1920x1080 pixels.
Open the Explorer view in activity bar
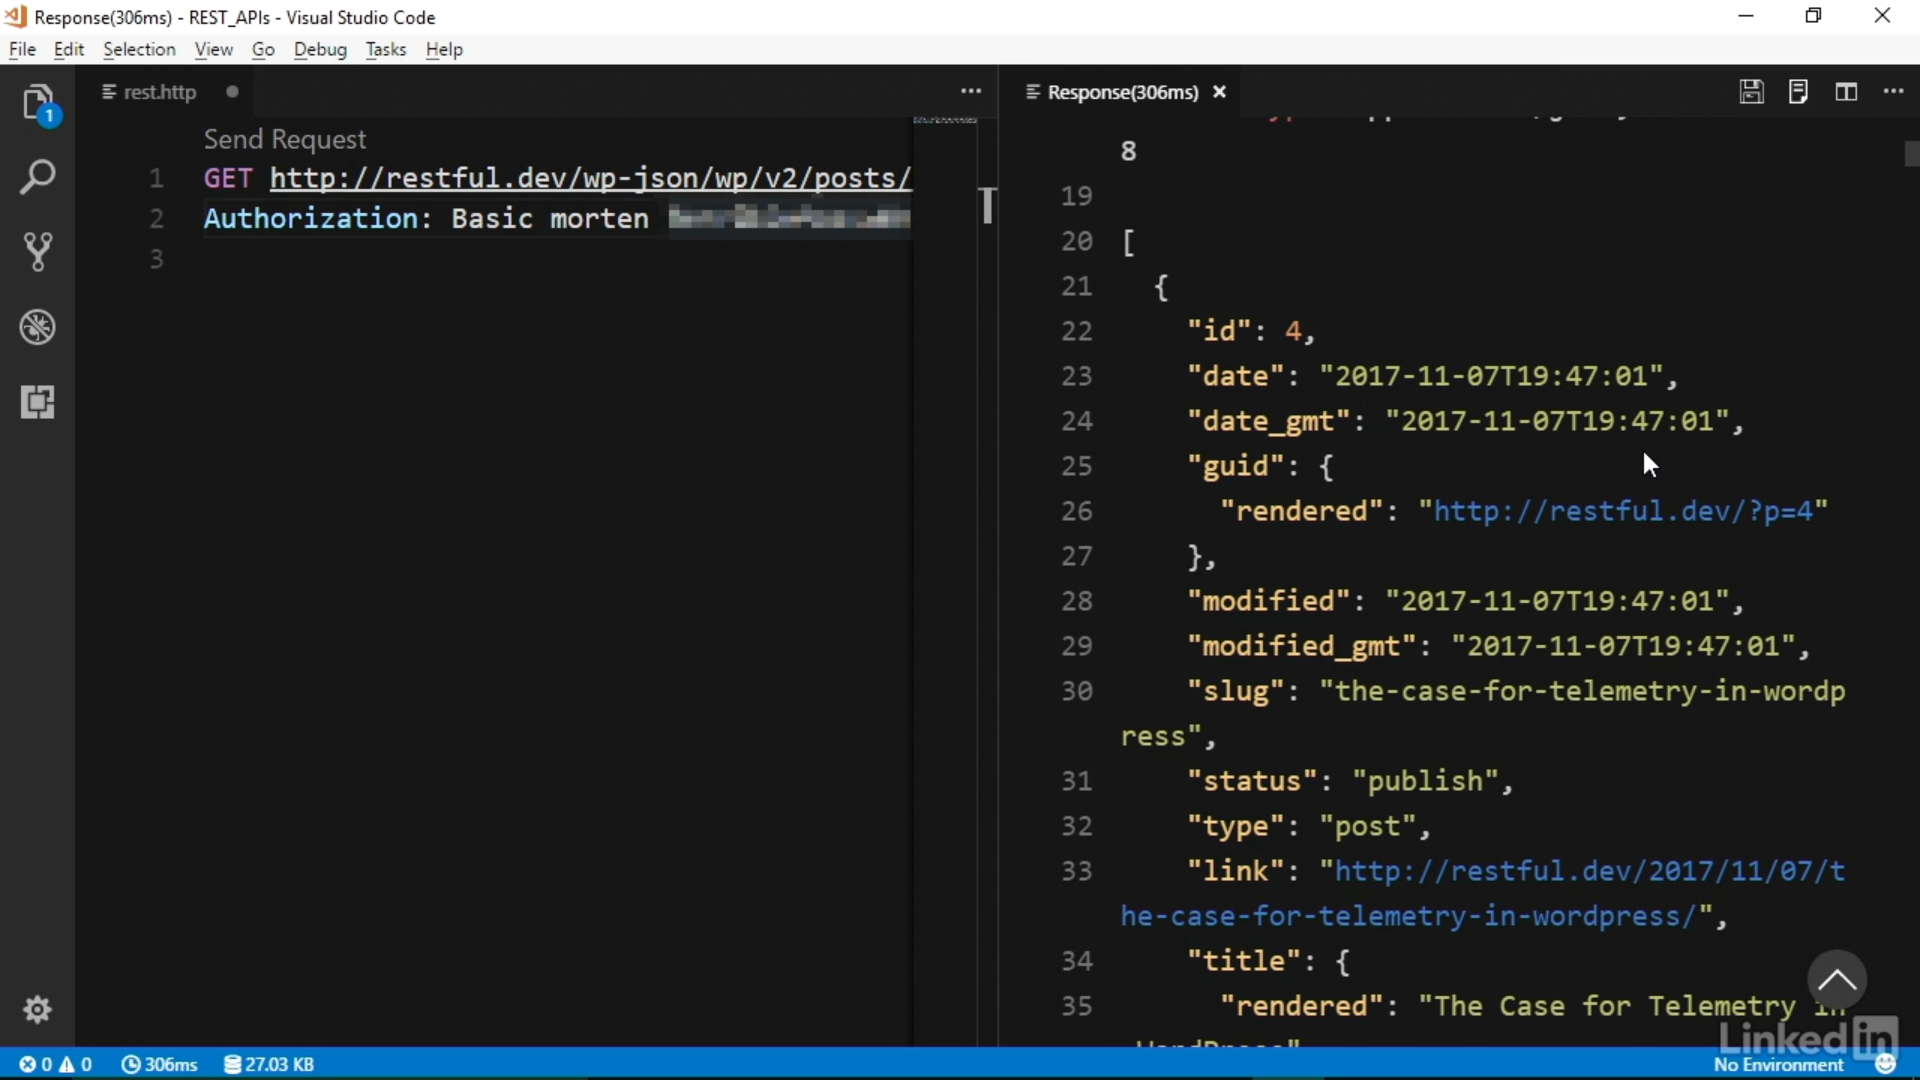[38, 104]
